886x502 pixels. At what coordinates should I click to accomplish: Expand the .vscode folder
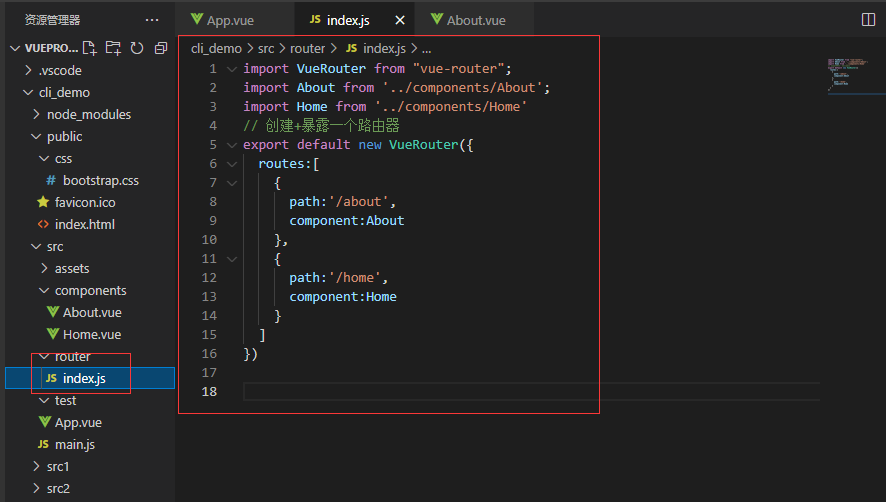pos(28,71)
